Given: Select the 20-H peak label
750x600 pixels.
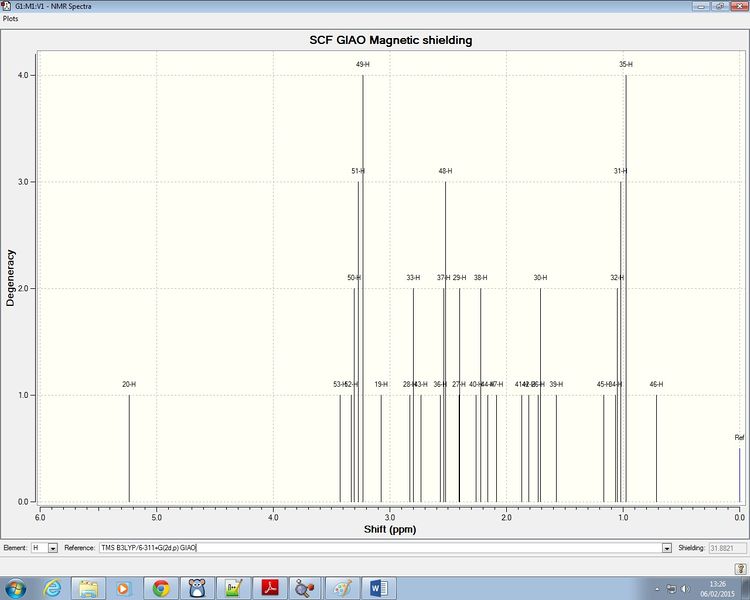Looking at the screenshot, I should coord(129,384).
